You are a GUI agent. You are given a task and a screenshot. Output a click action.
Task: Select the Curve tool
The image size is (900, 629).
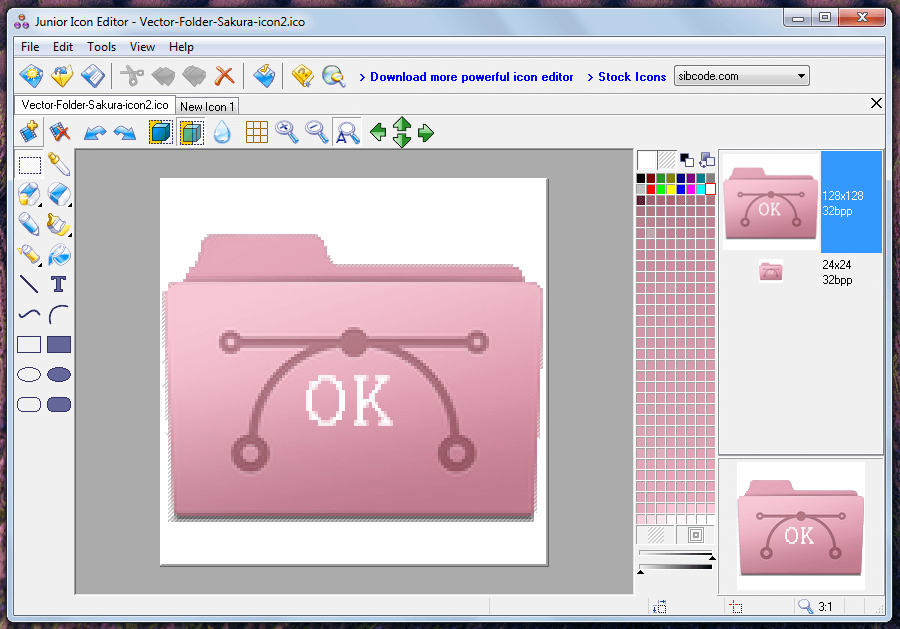28,314
